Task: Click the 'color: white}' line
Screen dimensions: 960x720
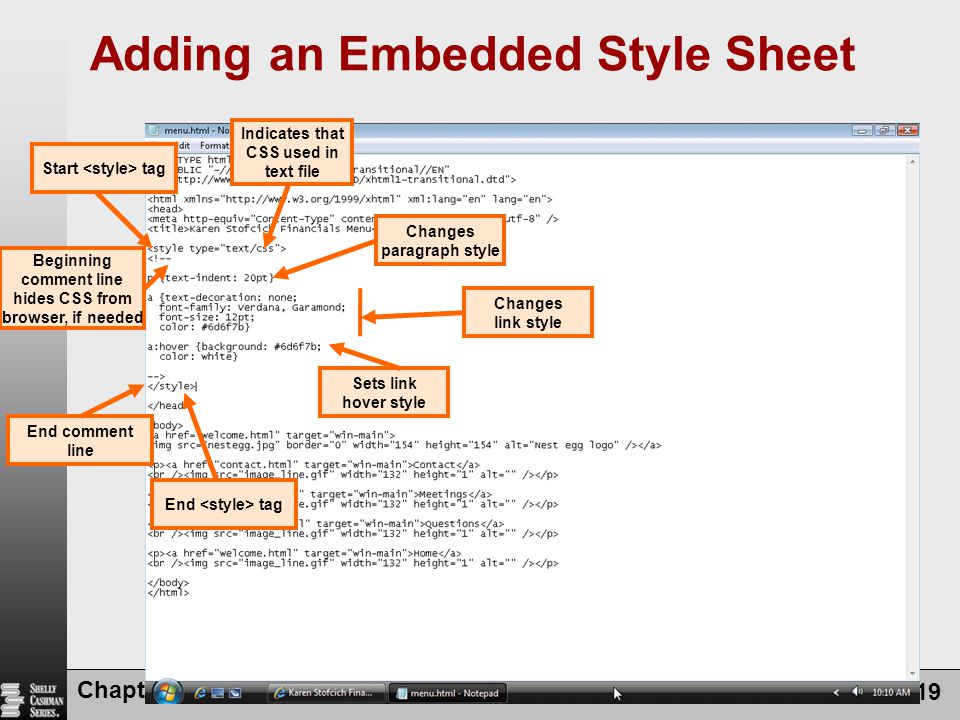Action: click(198, 356)
